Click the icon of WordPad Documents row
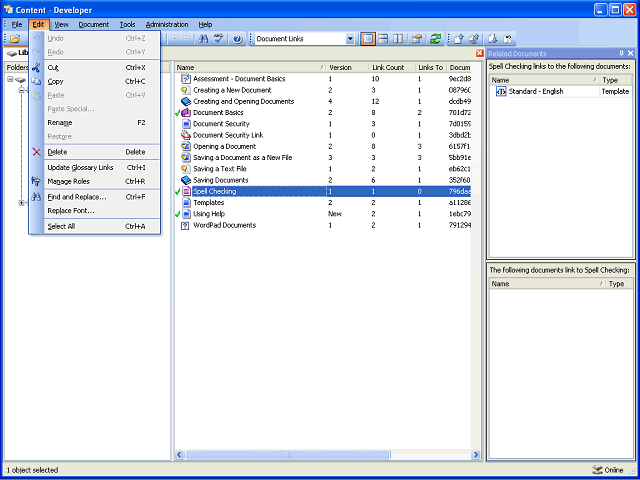The width and height of the screenshot is (640, 480). pos(185,225)
